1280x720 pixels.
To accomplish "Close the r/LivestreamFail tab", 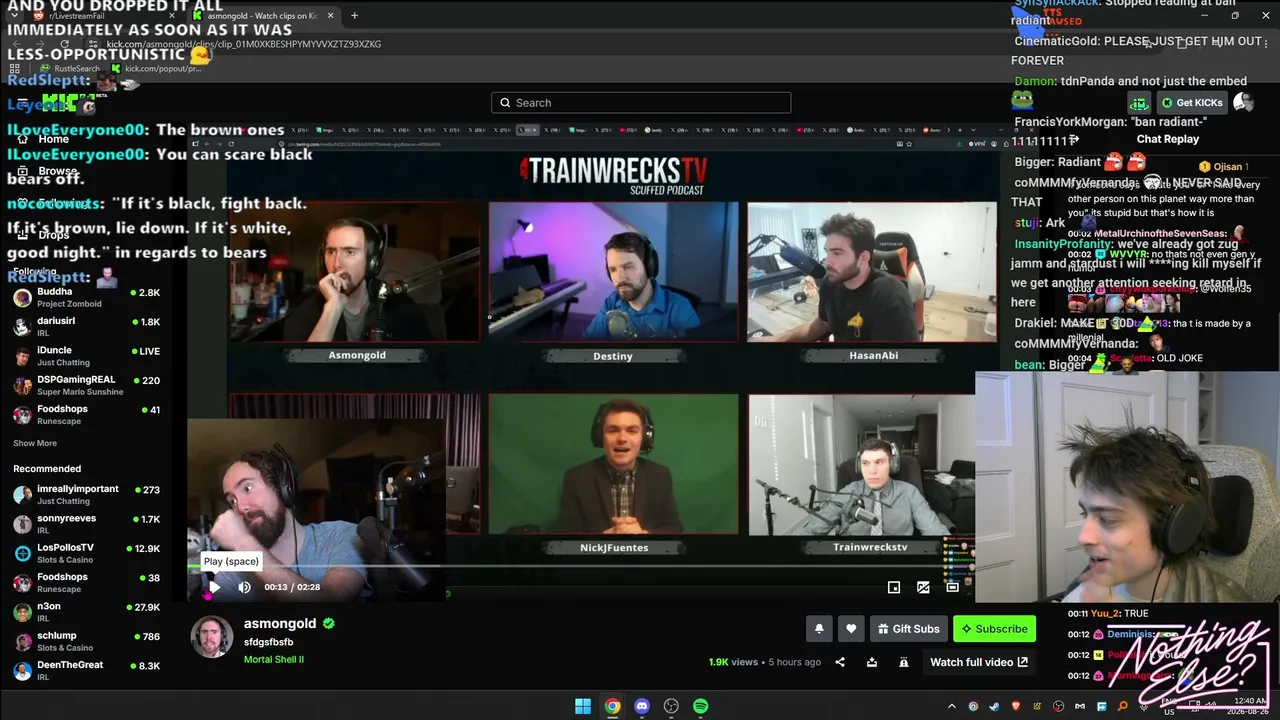I will click(172, 15).
